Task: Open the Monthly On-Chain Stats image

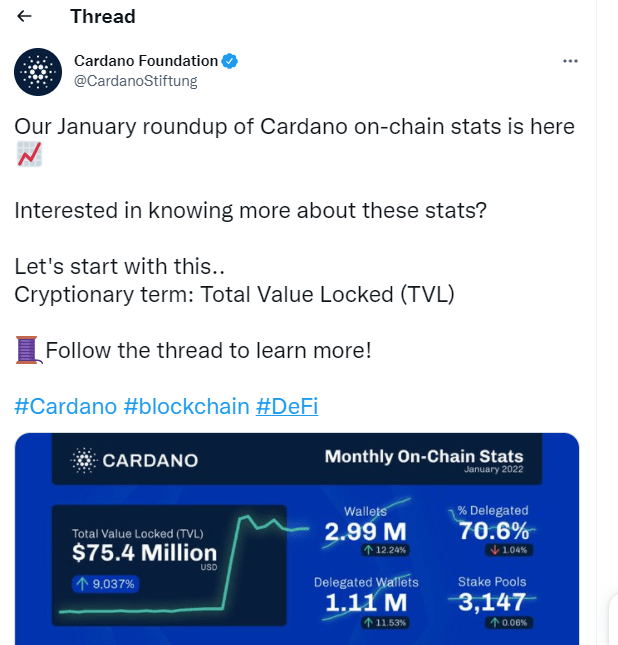Action: point(297,538)
